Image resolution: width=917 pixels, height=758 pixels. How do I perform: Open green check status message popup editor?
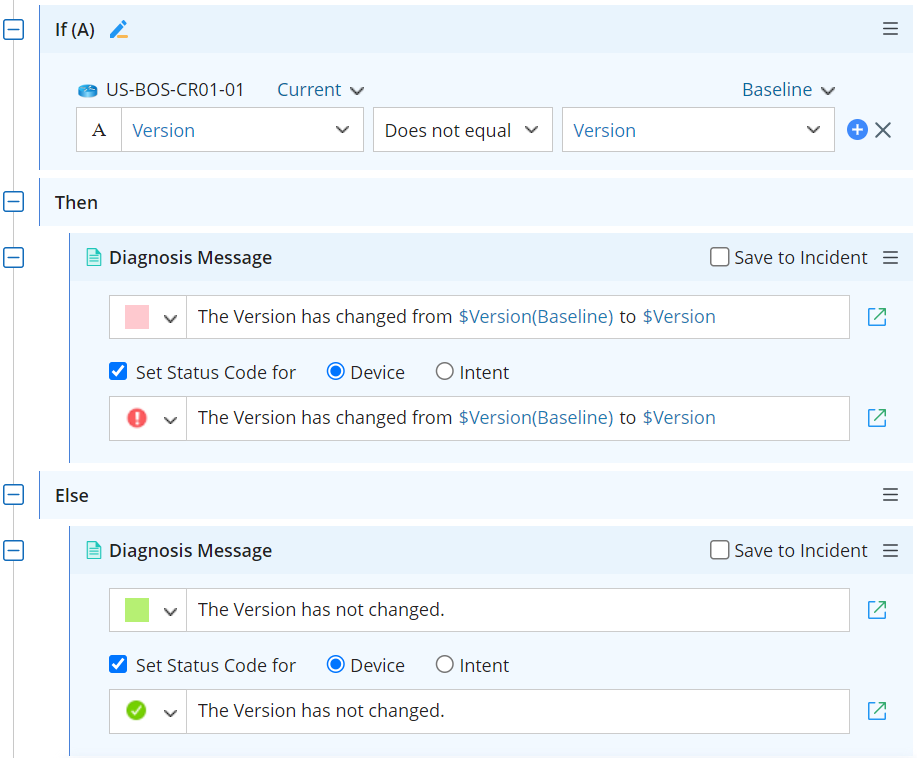click(877, 711)
